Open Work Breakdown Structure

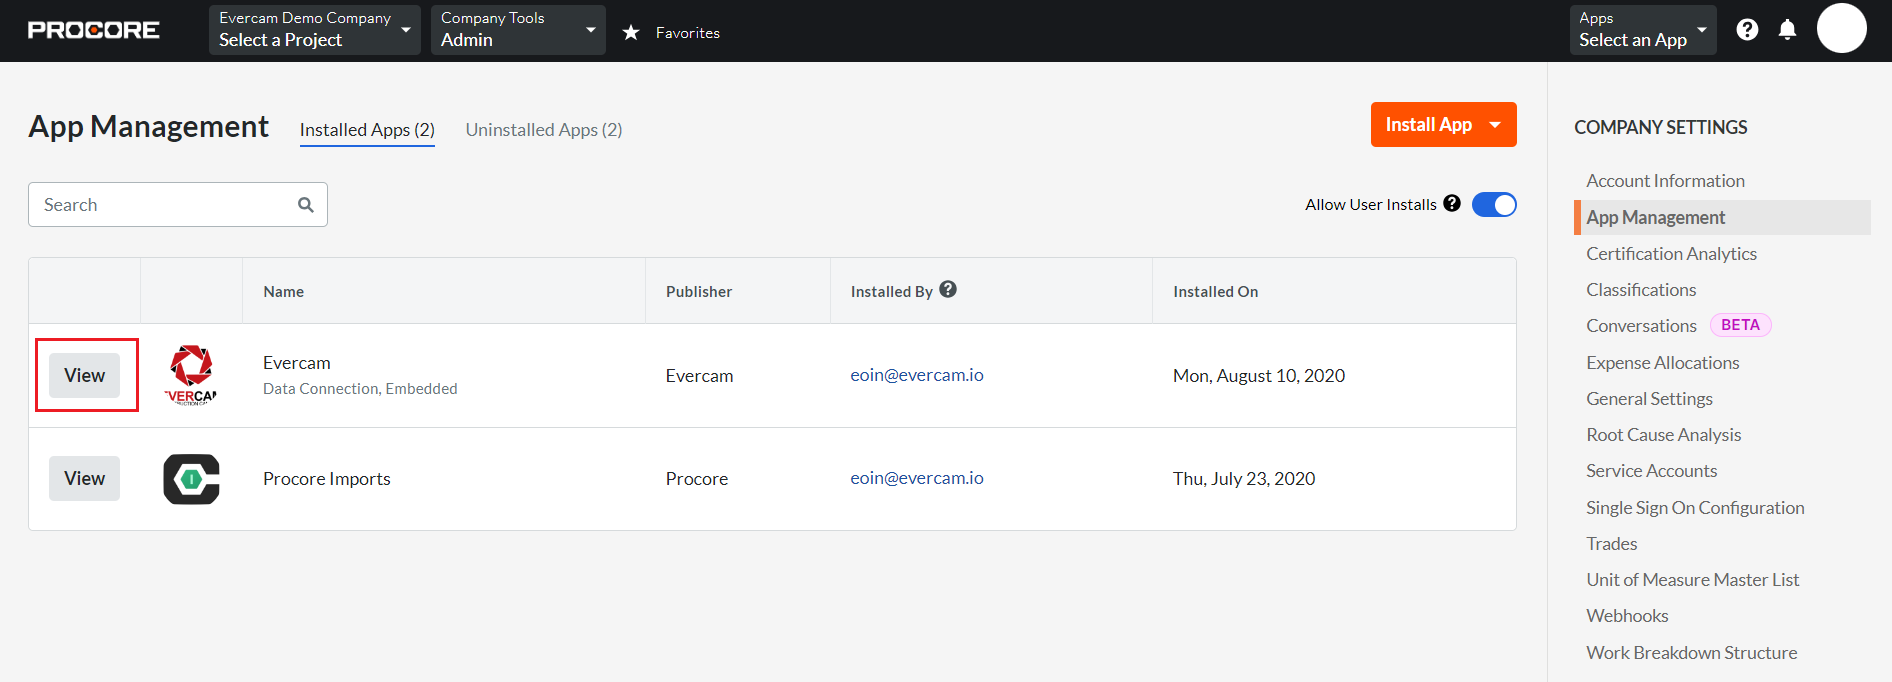(x=1691, y=653)
